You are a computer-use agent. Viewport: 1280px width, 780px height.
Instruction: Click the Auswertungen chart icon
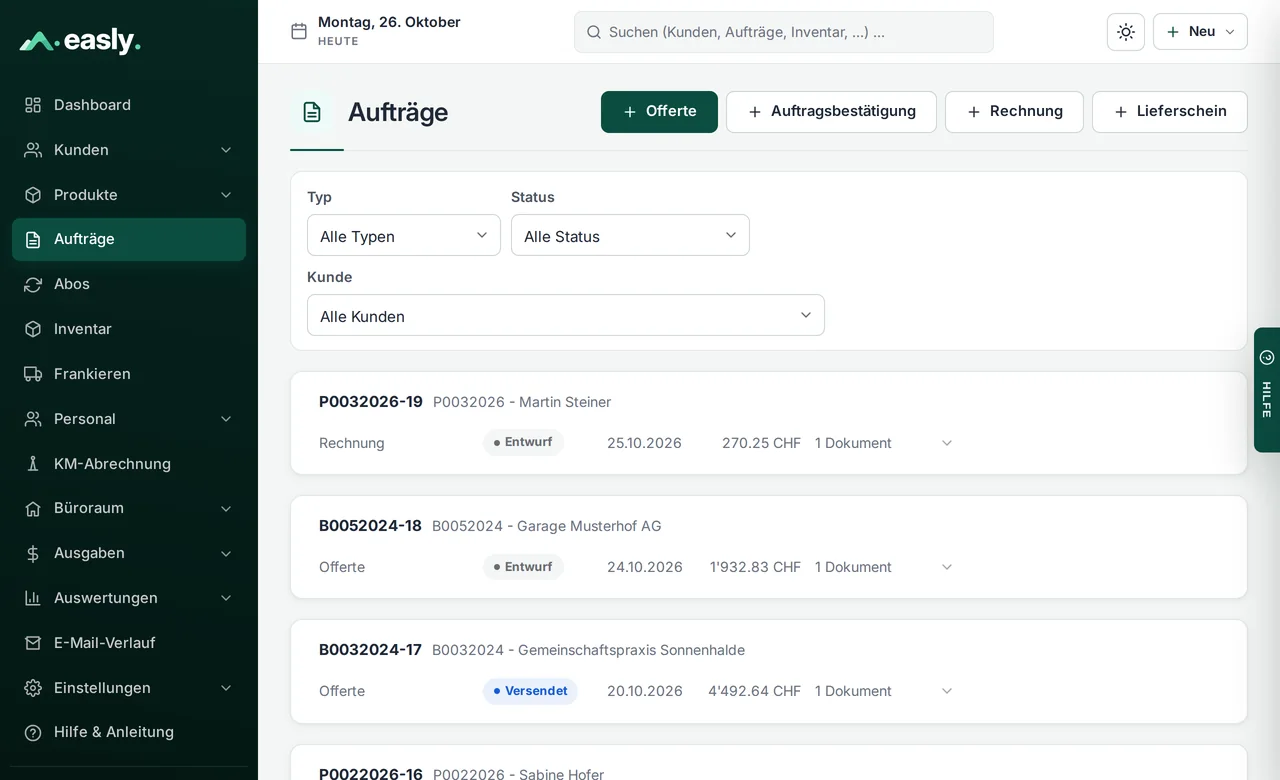(x=33, y=598)
